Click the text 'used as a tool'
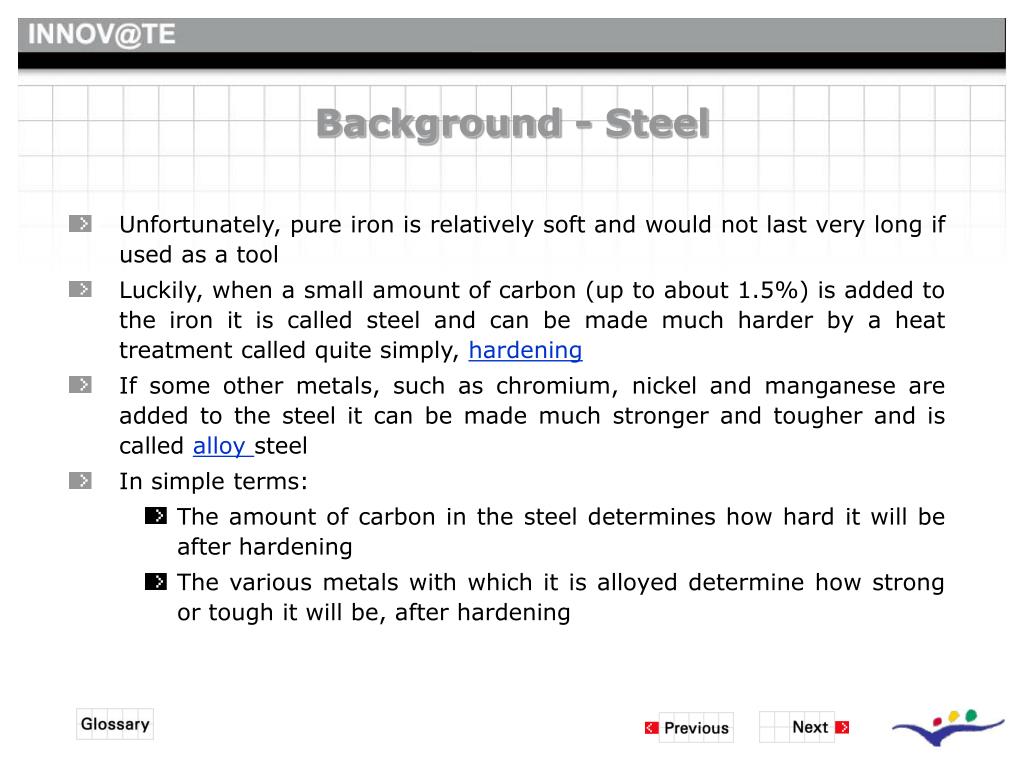Viewport: 1024px width, 768px height. (x=199, y=255)
